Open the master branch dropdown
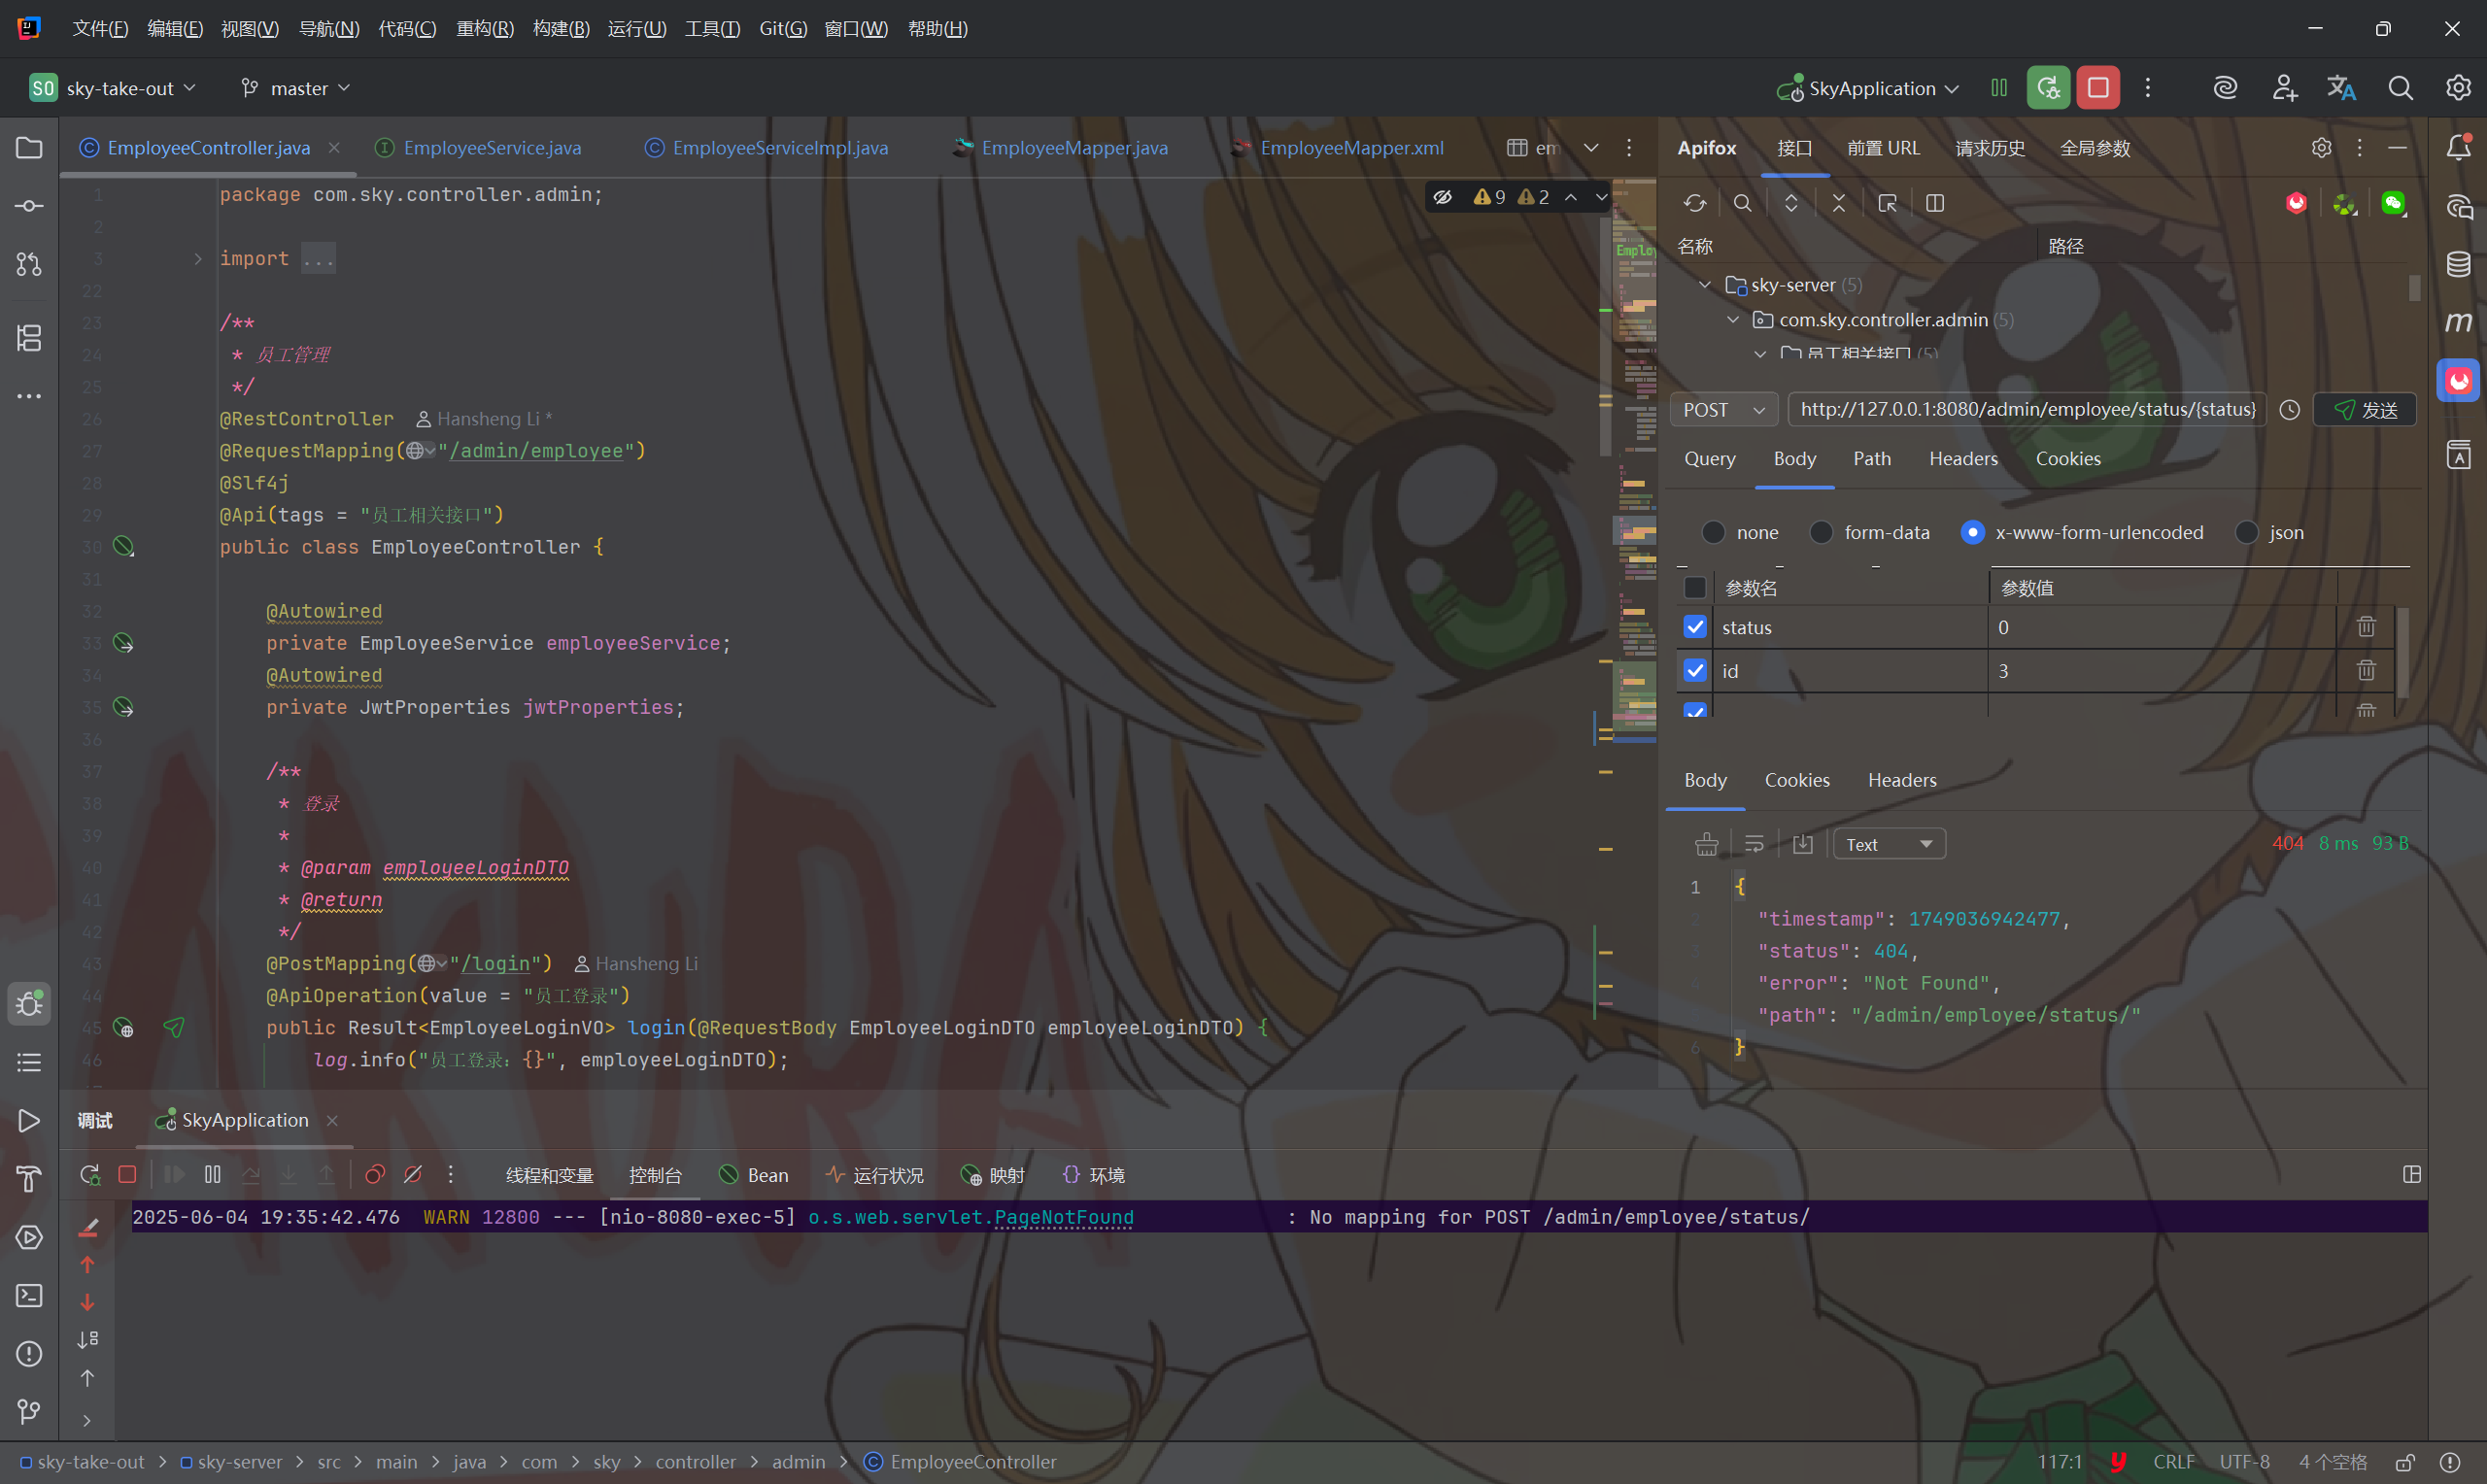The width and height of the screenshot is (2487, 1484). pos(297,88)
